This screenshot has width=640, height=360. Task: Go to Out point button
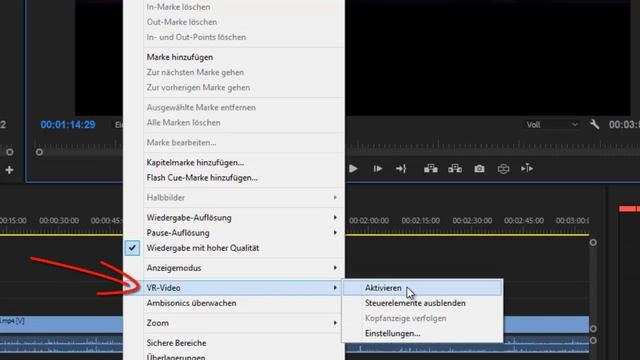click(401, 169)
